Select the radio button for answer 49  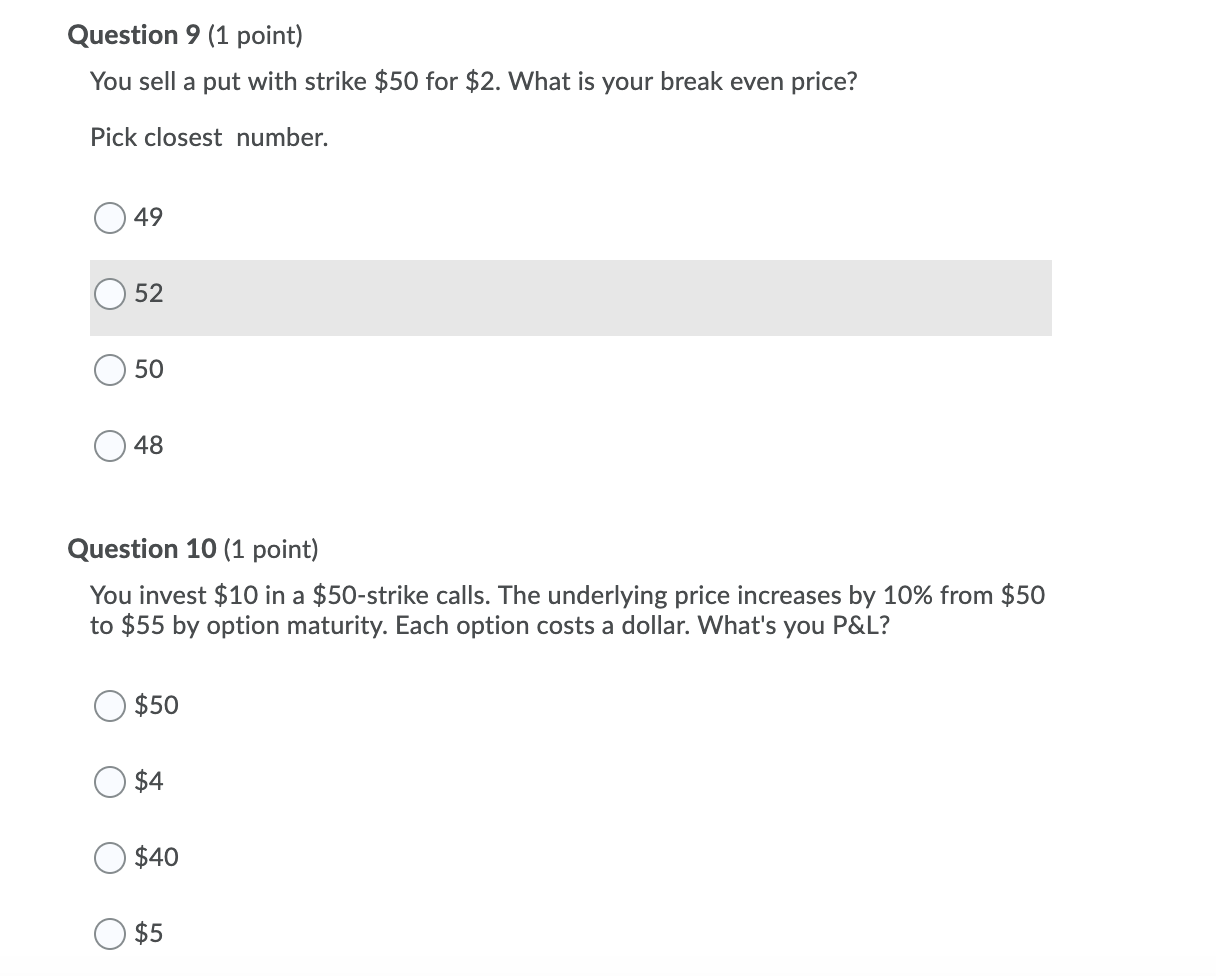pos(110,218)
